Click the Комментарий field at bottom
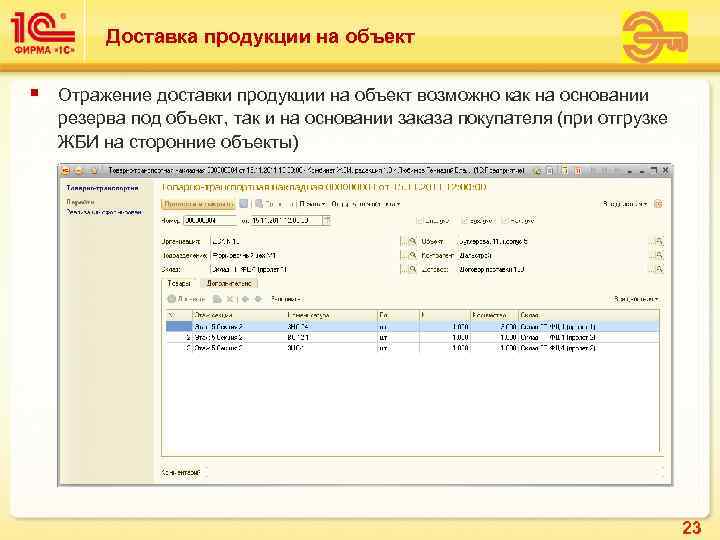 click(433, 472)
